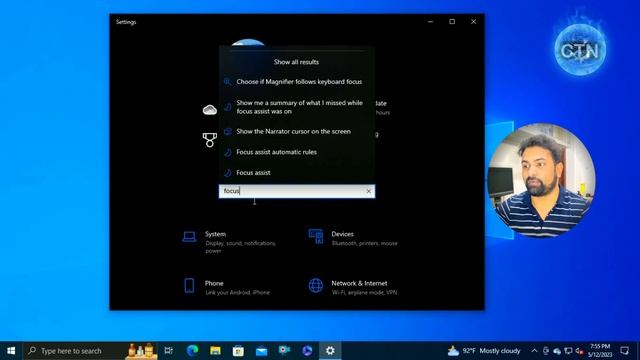Image resolution: width=640 pixels, height=360 pixels.
Task: Click the OneDrive cloud icon in Settings
Action: [x=210, y=110]
